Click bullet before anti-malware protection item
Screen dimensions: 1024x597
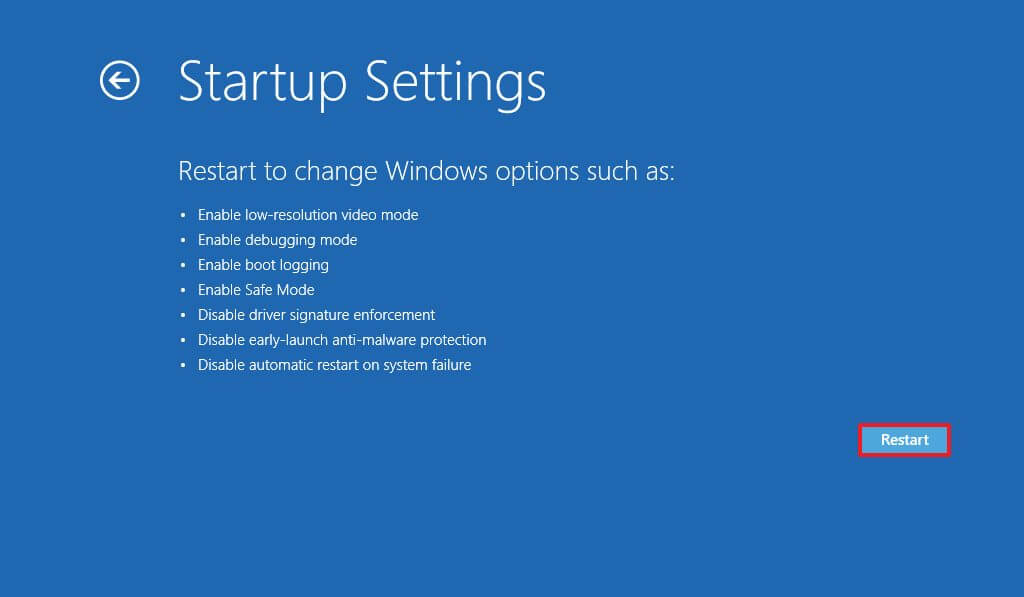point(183,341)
